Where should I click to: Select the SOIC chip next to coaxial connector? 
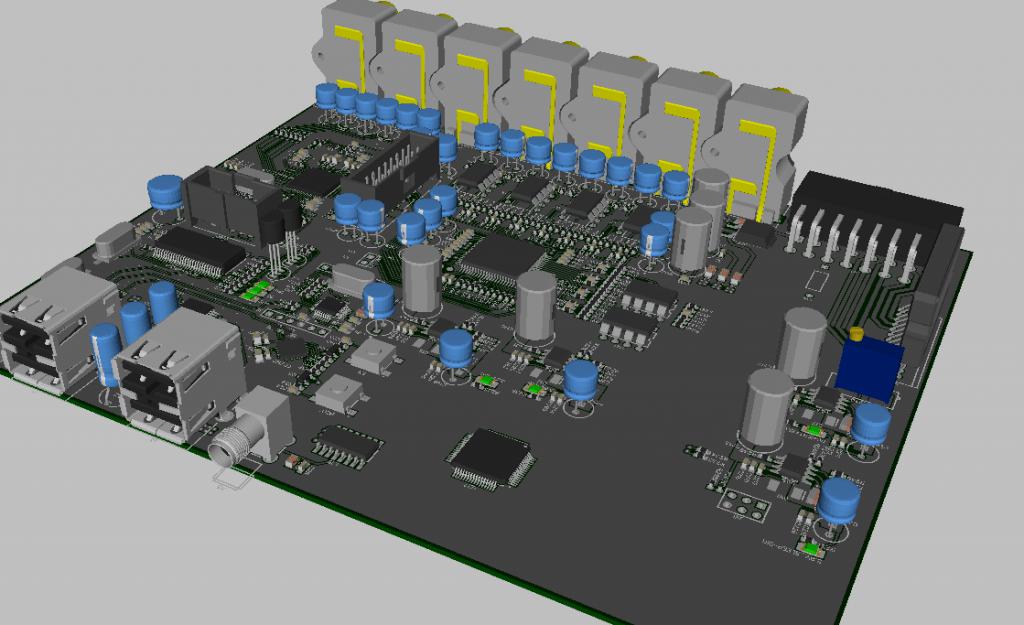tap(346, 445)
